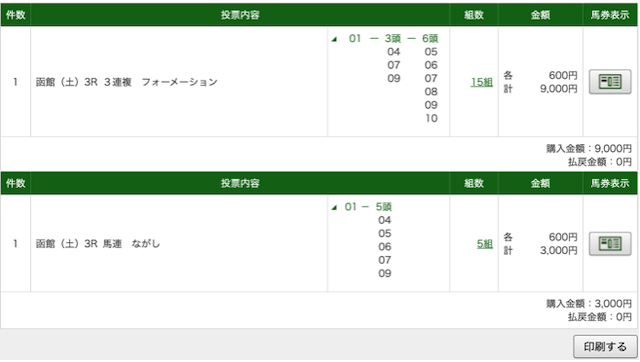The image size is (640, 362).
Task: Click the 購入金額：3,000円 summary text
Action: [x=589, y=304]
